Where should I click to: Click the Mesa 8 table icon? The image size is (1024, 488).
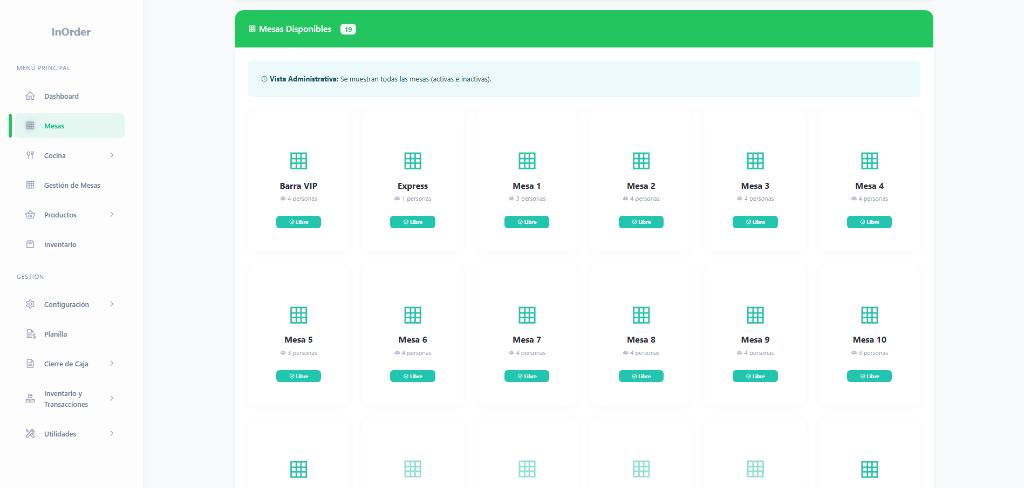pyautogui.click(x=641, y=315)
